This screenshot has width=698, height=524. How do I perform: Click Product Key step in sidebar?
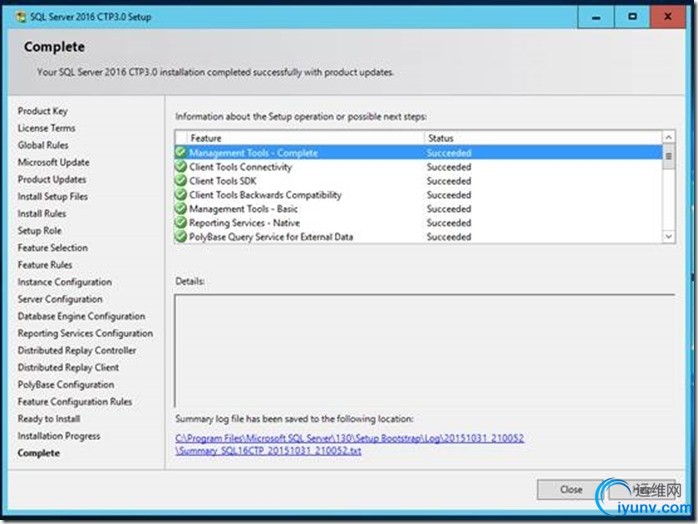[x=43, y=111]
